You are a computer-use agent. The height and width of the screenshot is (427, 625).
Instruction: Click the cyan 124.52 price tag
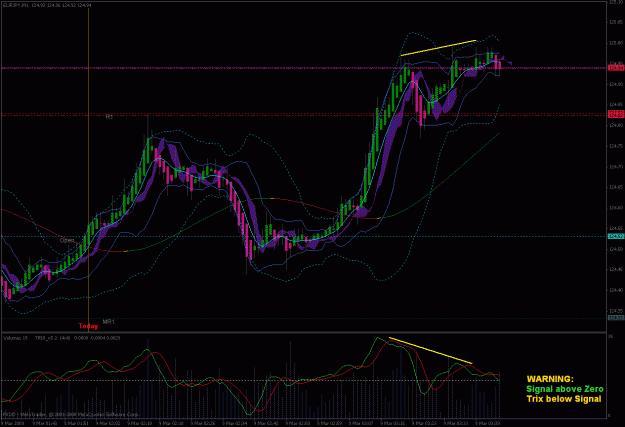point(616,236)
